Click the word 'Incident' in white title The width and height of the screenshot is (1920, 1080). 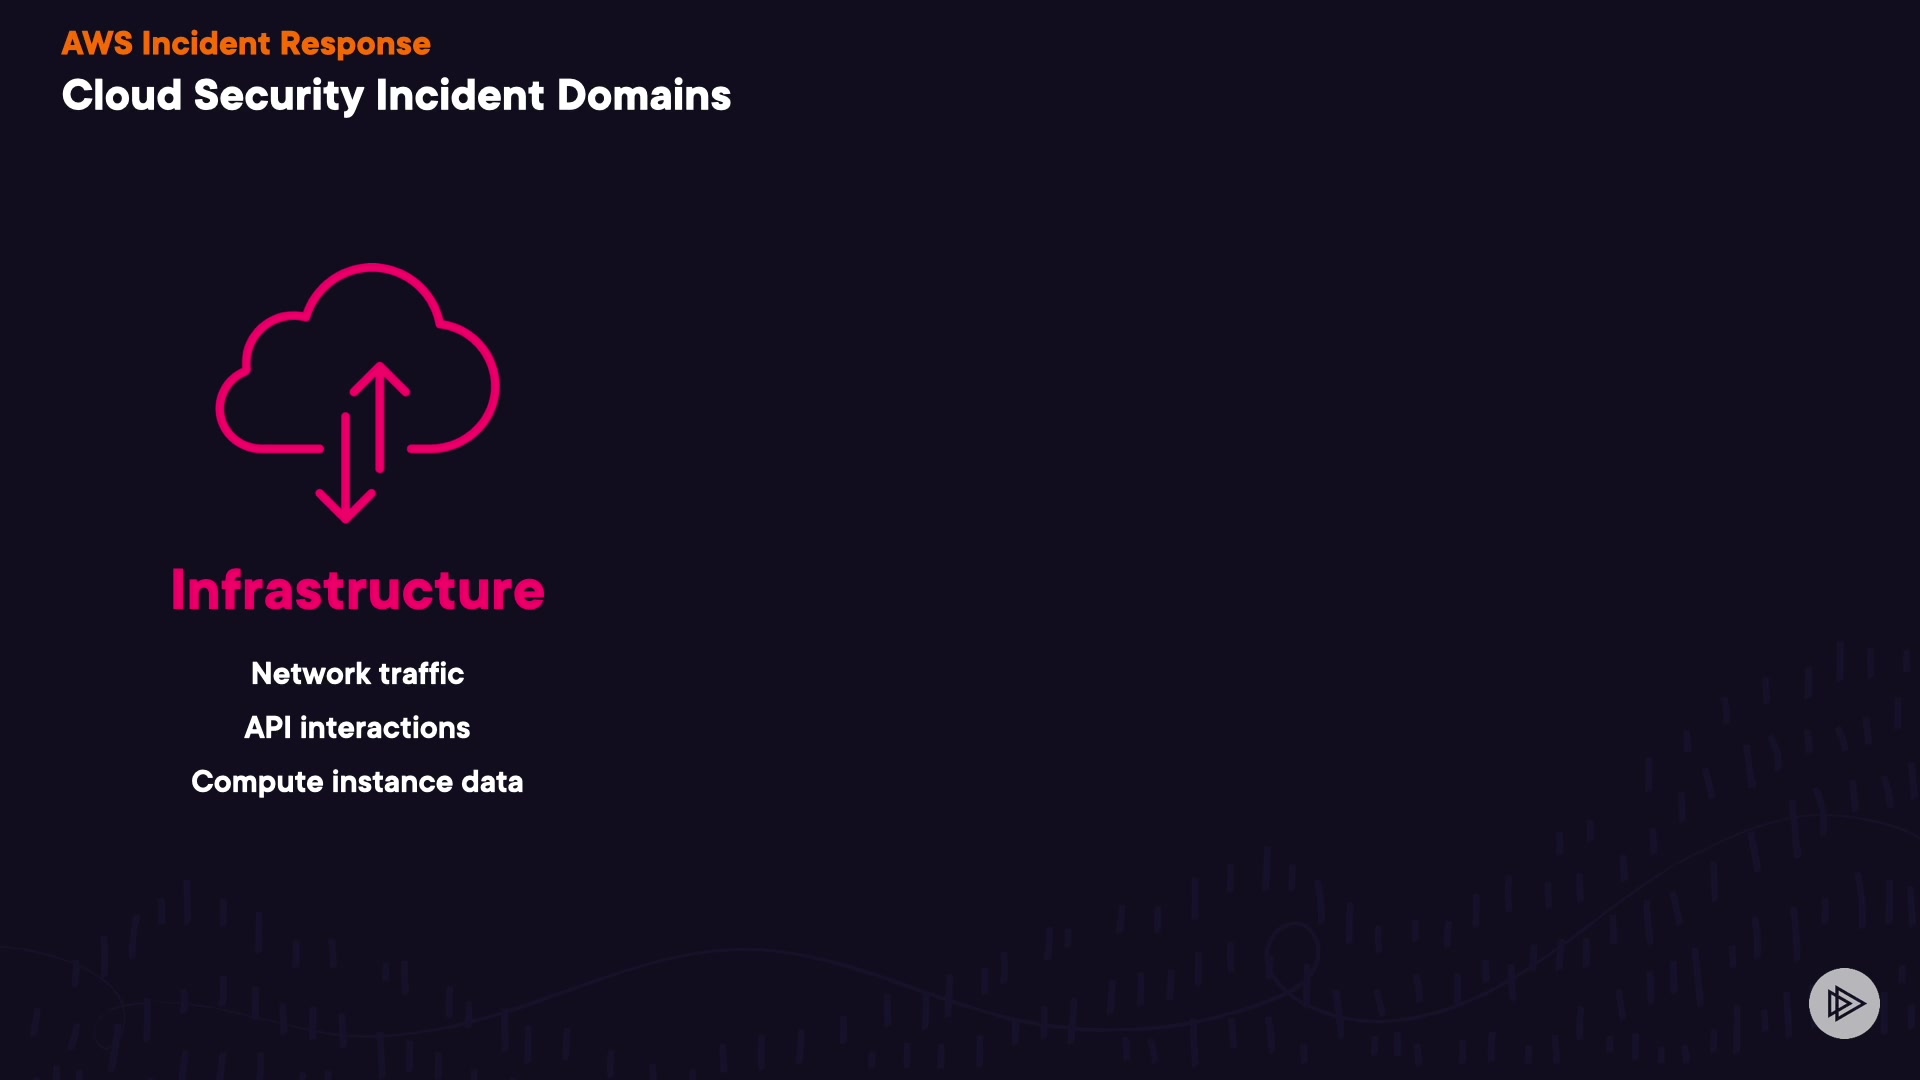coord(459,96)
